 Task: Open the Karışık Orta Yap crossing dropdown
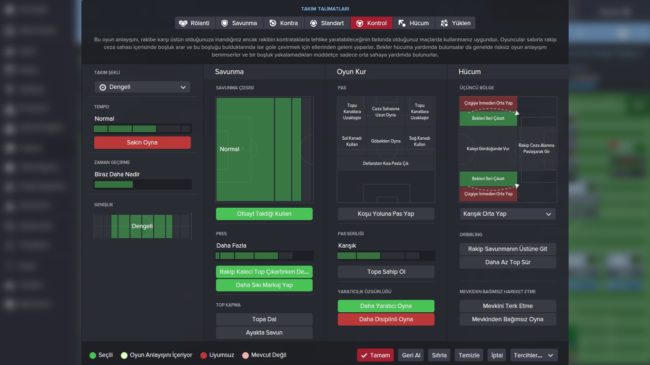[x=507, y=214]
